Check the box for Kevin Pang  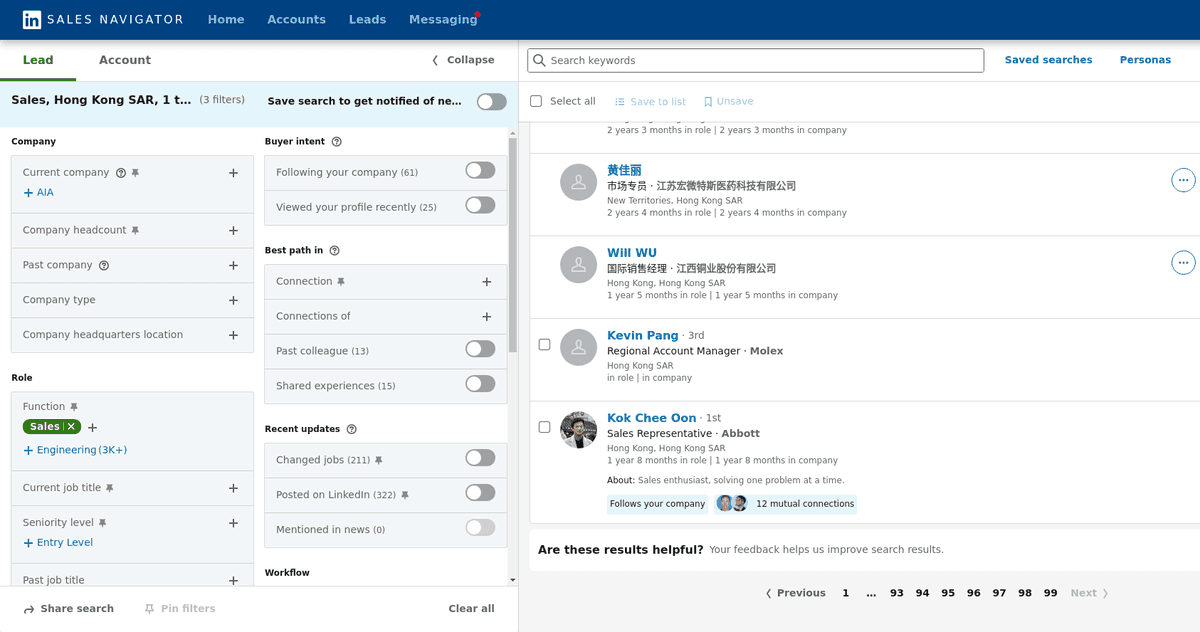point(544,345)
